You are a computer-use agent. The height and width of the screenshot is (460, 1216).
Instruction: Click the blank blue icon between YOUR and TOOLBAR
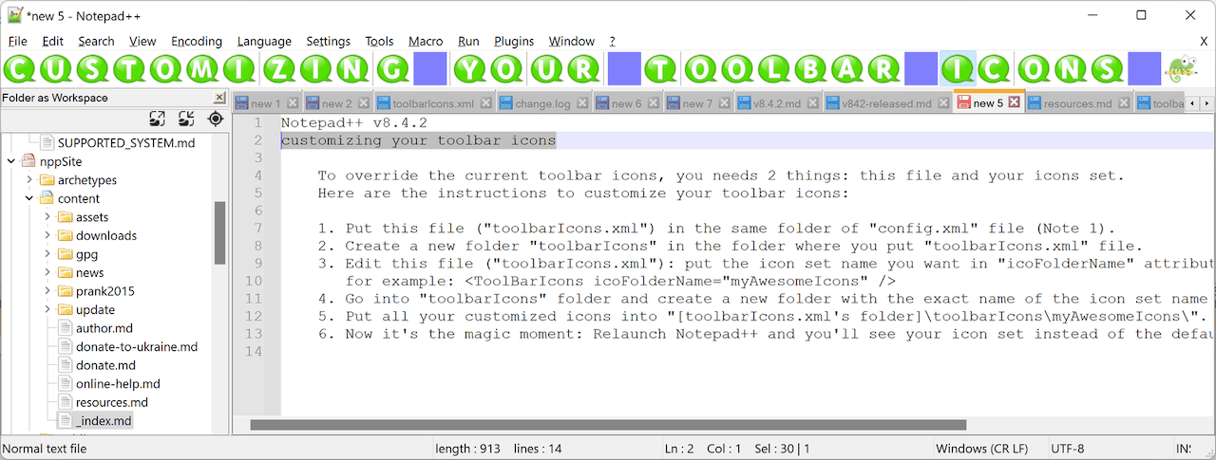(624, 69)
